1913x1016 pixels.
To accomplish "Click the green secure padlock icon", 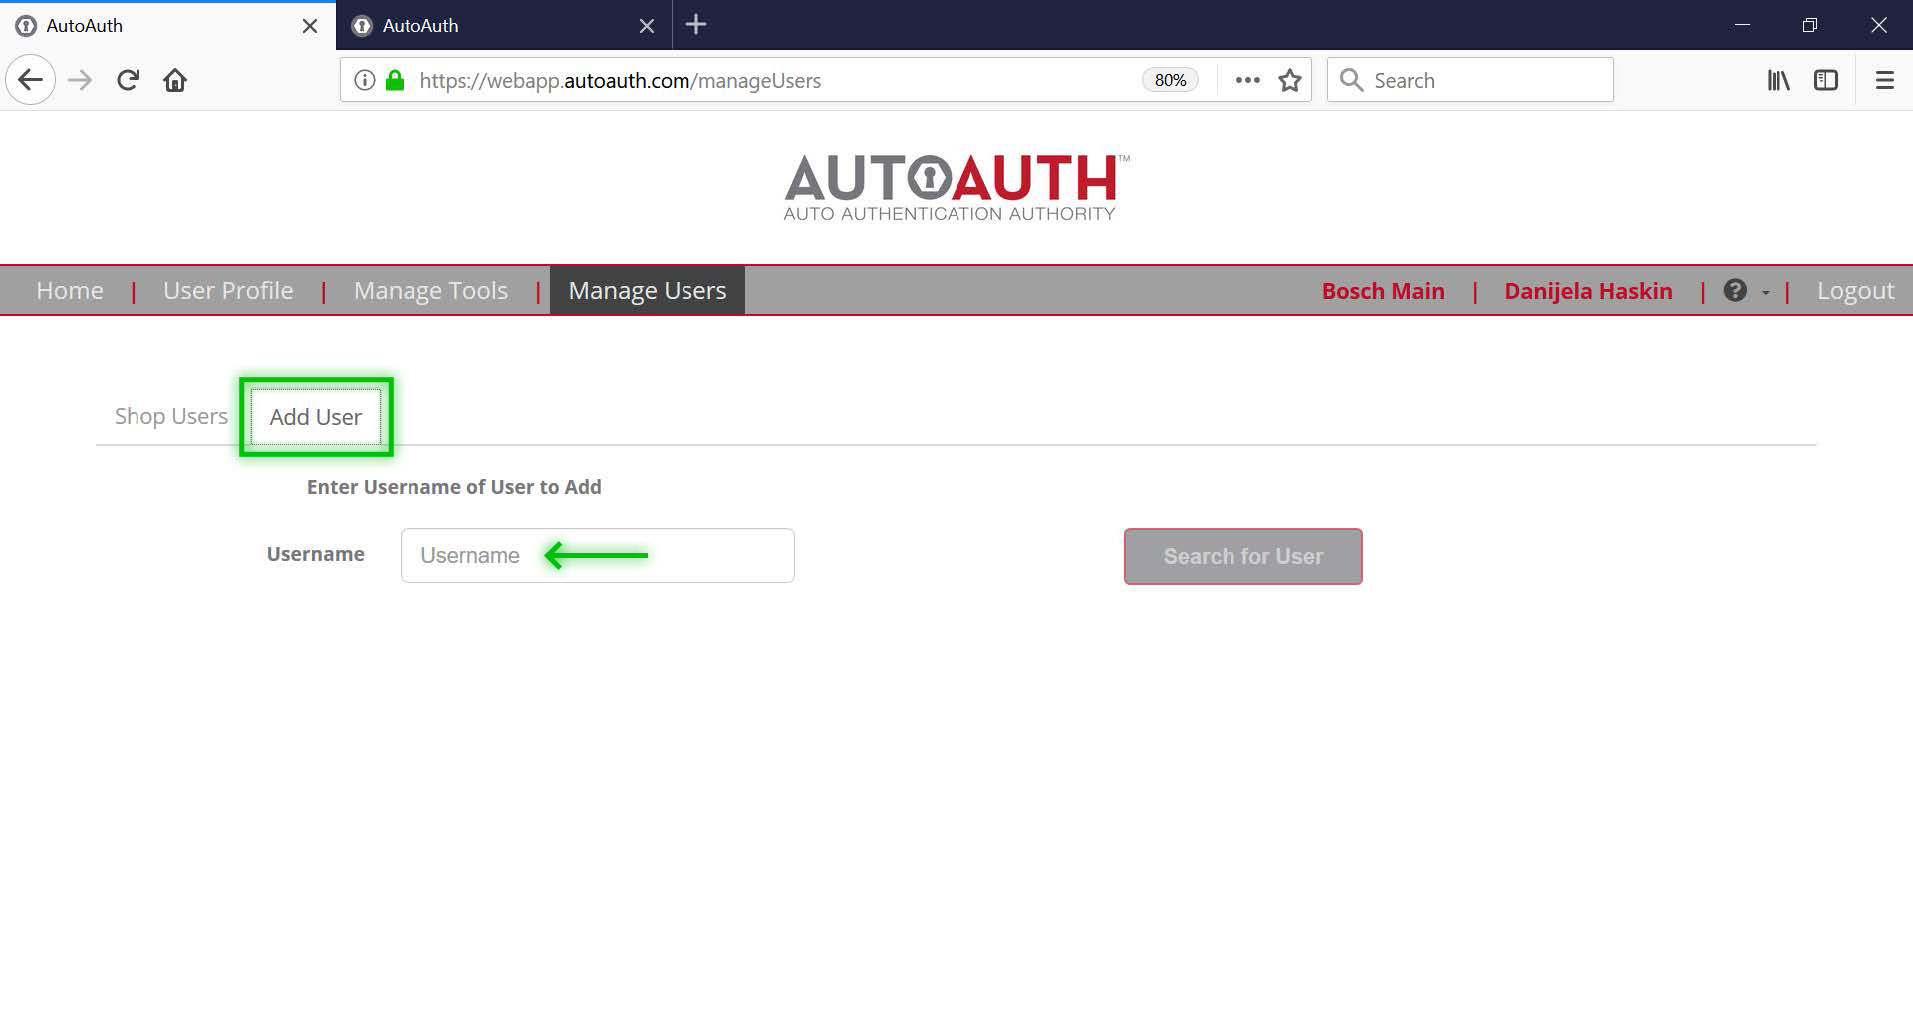I will pos(395,80).
